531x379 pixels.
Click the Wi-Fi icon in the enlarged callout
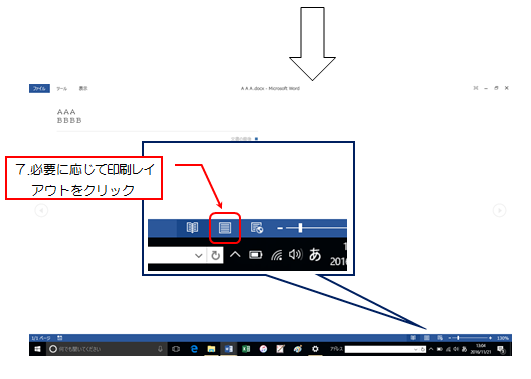(x=277, y=255)
